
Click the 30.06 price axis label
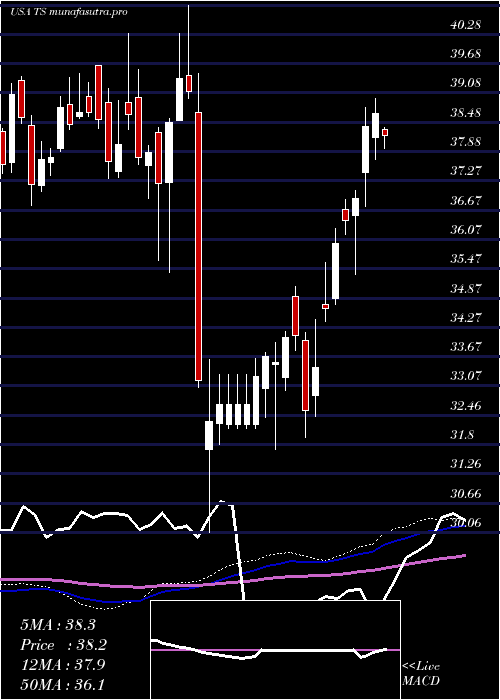pyautogui.click(x=466, y=523)
